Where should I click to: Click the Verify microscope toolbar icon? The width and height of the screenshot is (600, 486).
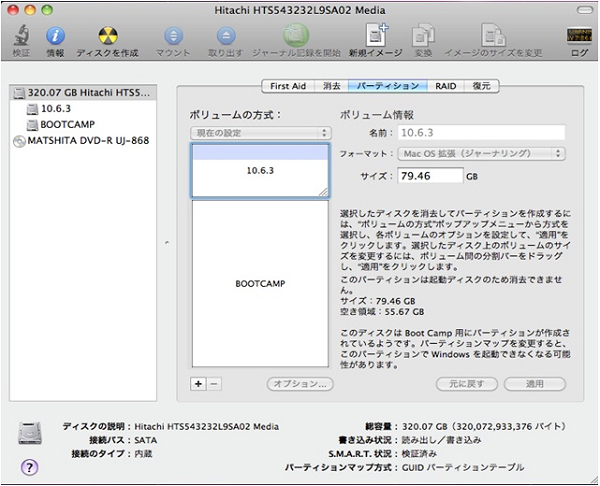21,36
